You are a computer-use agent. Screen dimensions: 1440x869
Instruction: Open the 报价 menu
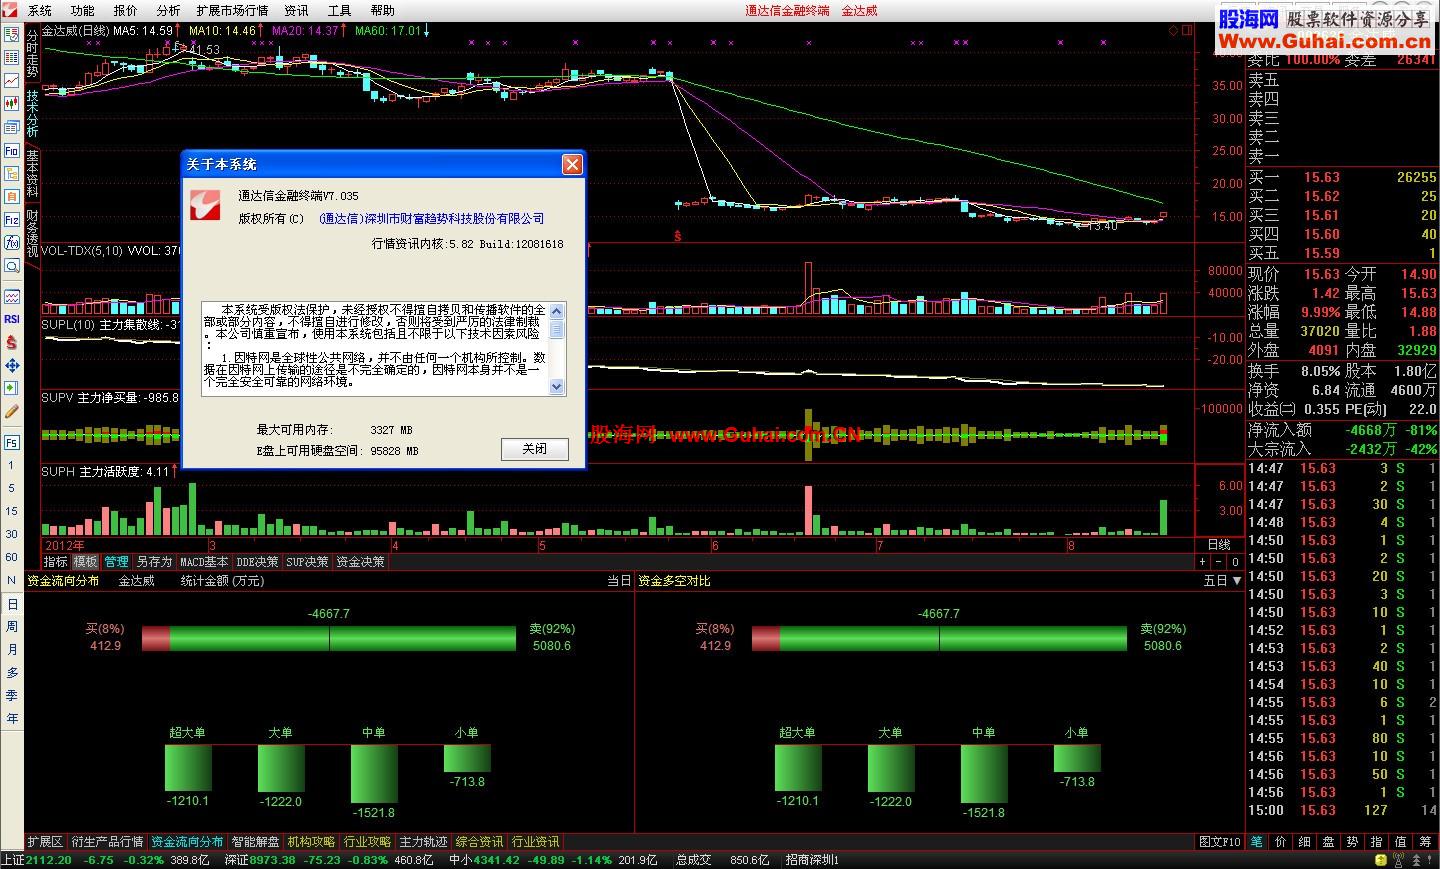point(125,11)
